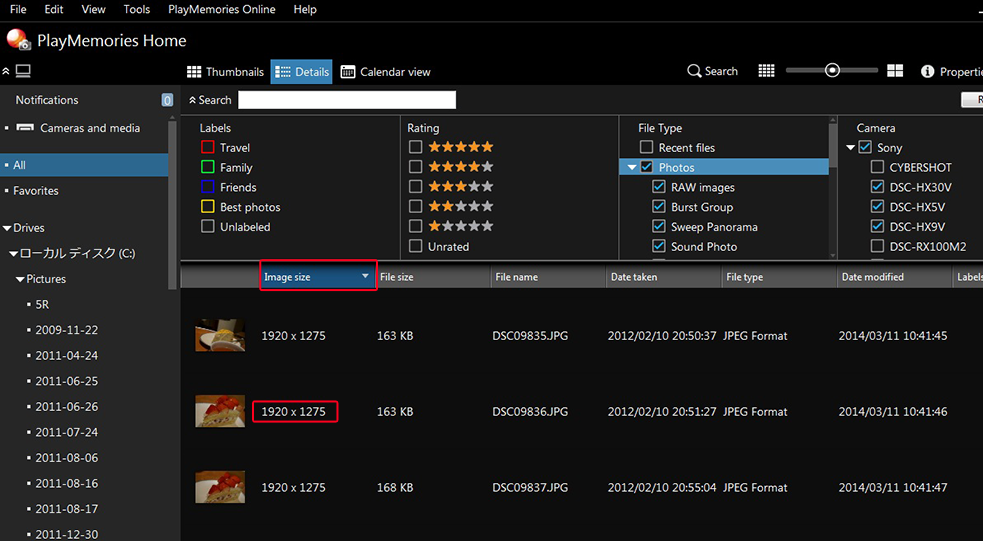Viewport: 983px width, 541px height.
Task: Uncheck the DSC-HX30V camera checkbox
Action: coord(878,187)
